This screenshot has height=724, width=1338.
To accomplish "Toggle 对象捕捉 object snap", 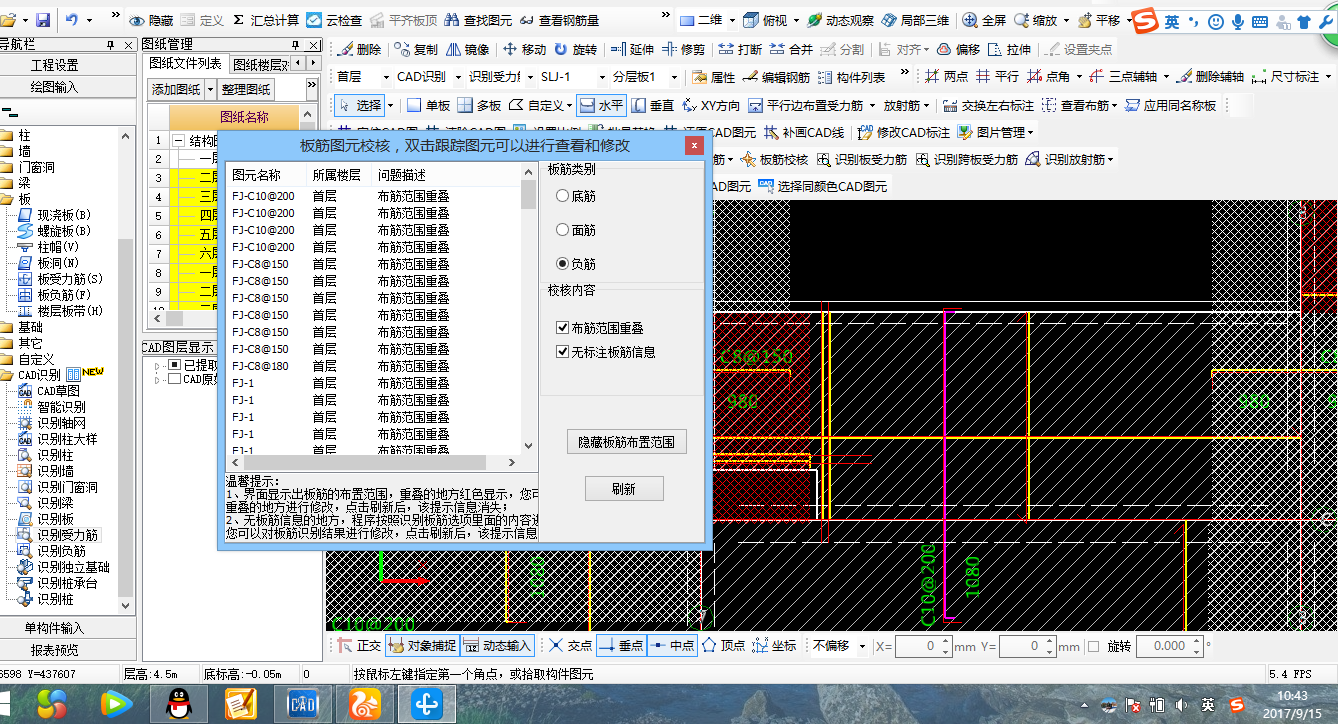I will pos(421,646).
